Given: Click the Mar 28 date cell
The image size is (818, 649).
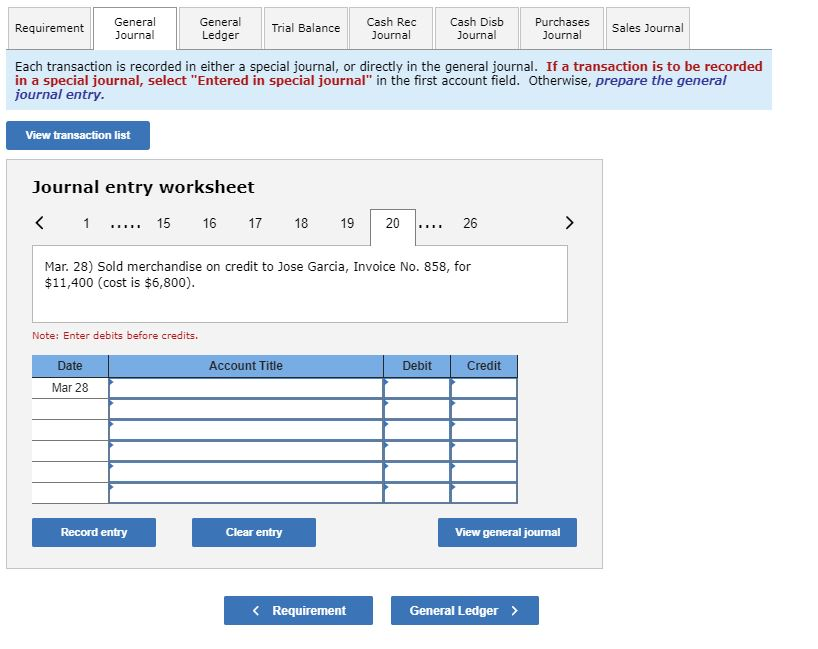Looking at the screenshot, I should pos(70,388).
